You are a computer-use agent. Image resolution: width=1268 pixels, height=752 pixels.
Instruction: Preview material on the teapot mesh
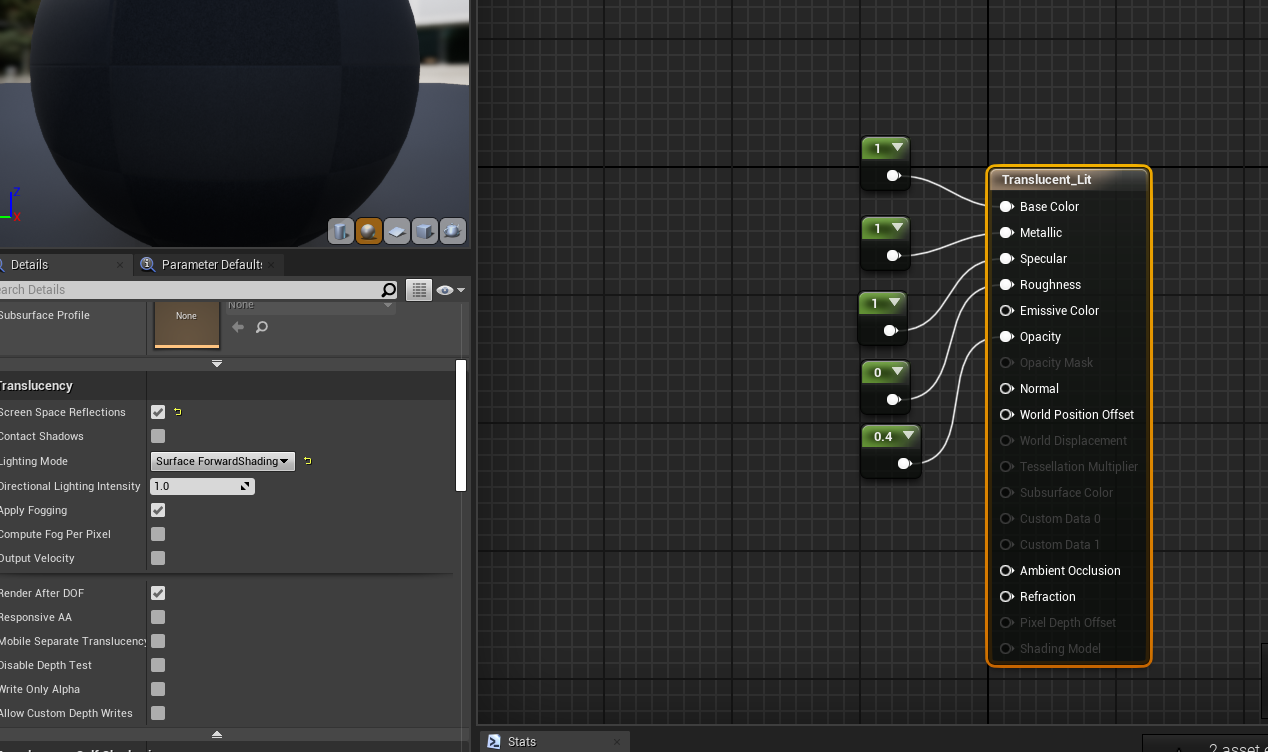pyautogui.click(x=452, y=231)
